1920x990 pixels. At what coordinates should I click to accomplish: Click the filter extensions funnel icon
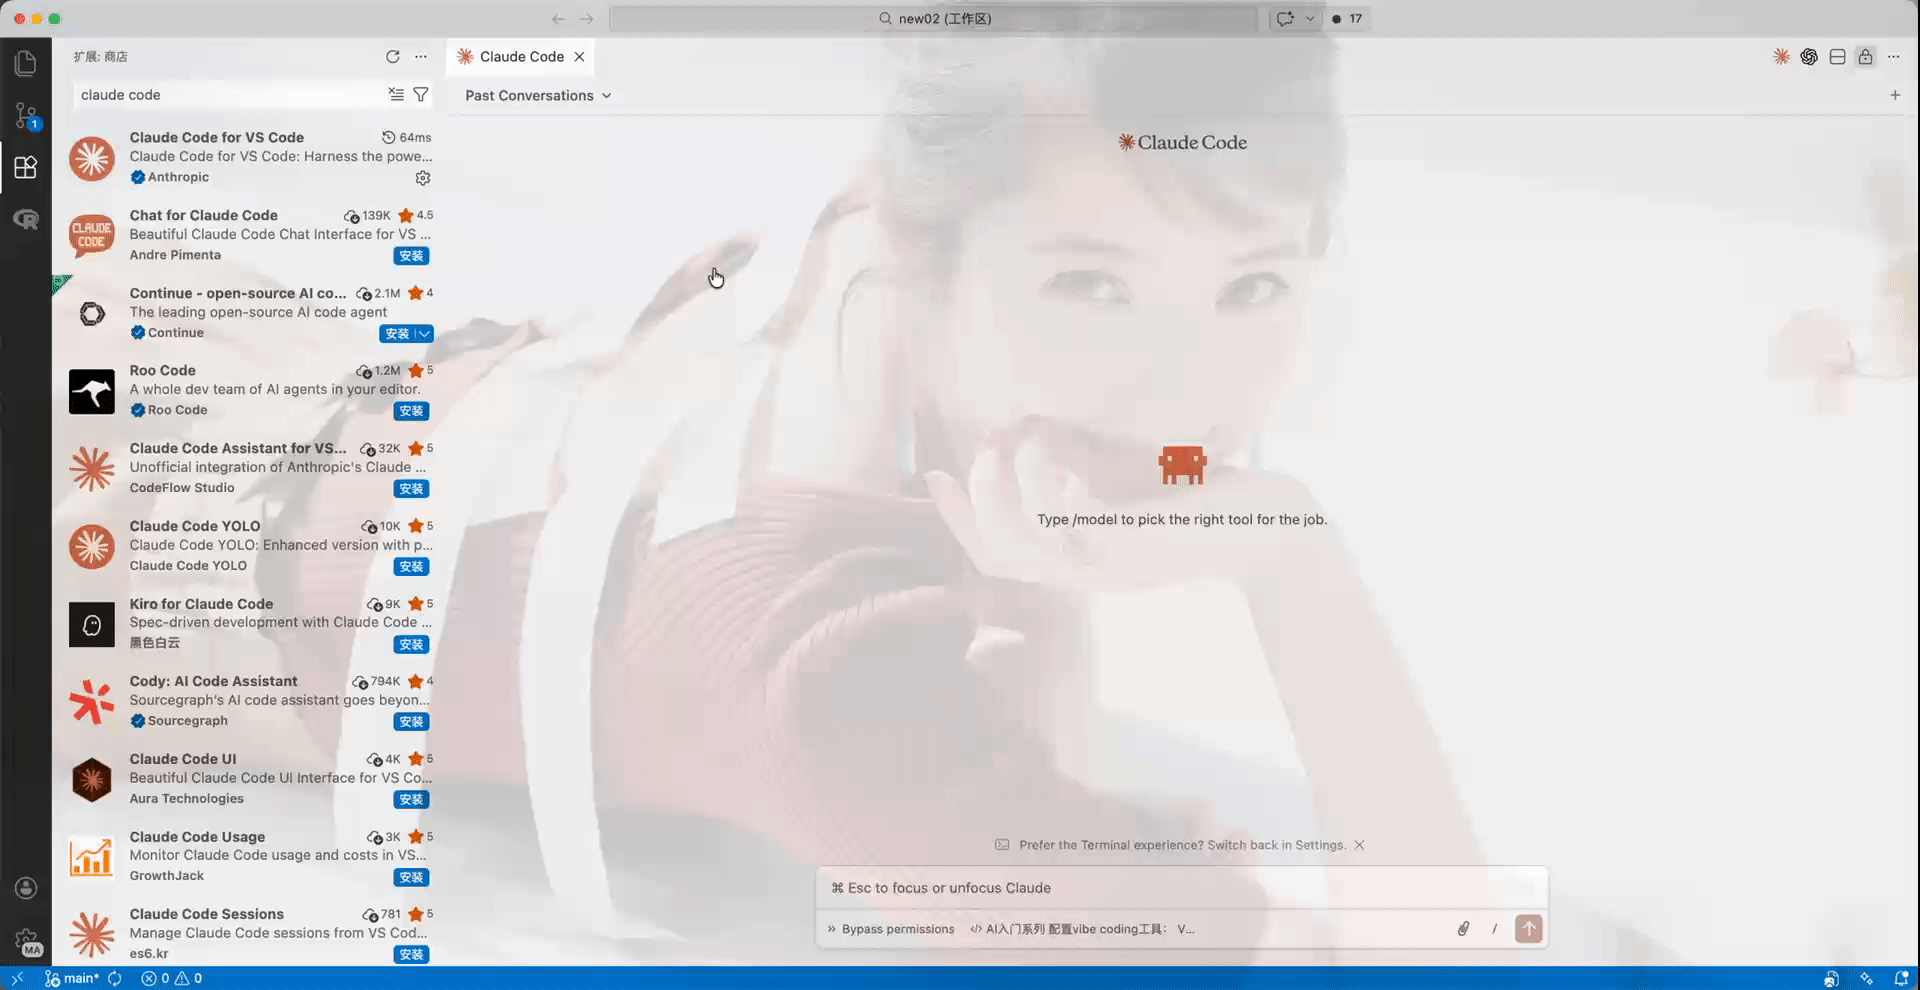421,95
